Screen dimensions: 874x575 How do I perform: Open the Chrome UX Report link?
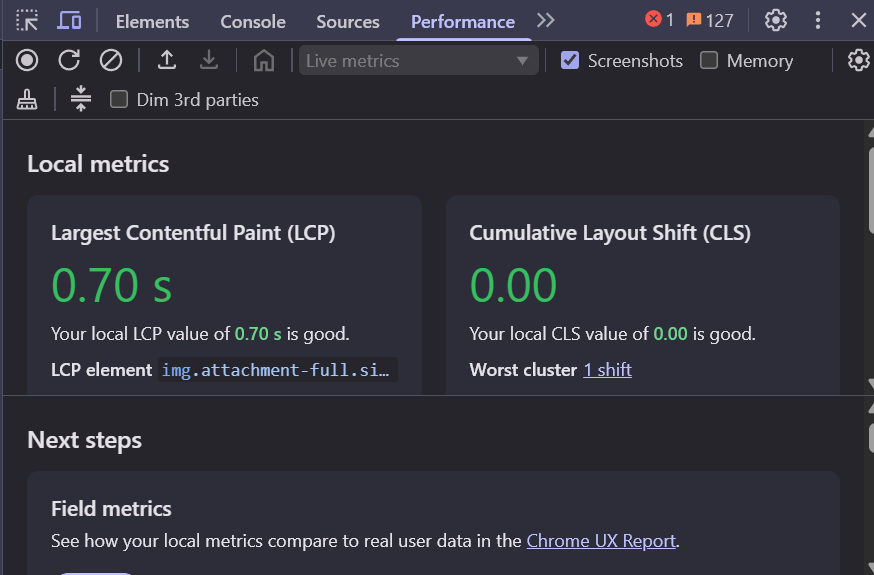601,541
